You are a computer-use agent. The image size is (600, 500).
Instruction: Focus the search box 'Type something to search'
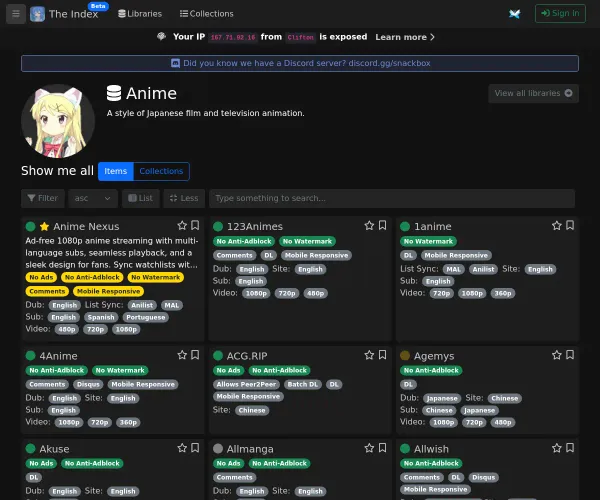391,198
